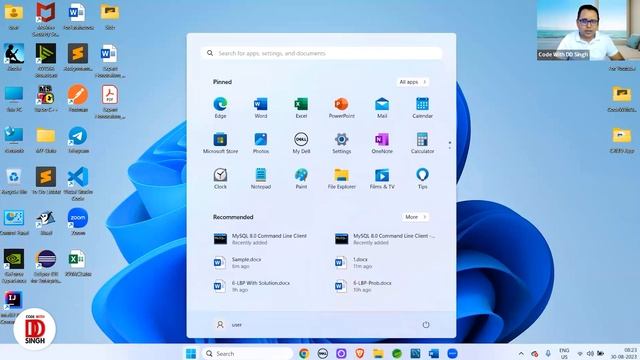Image resolution: width=640 pixels, height=360 pixels.
Task: Open the pinned My Dell app
Action: [301, 143]
